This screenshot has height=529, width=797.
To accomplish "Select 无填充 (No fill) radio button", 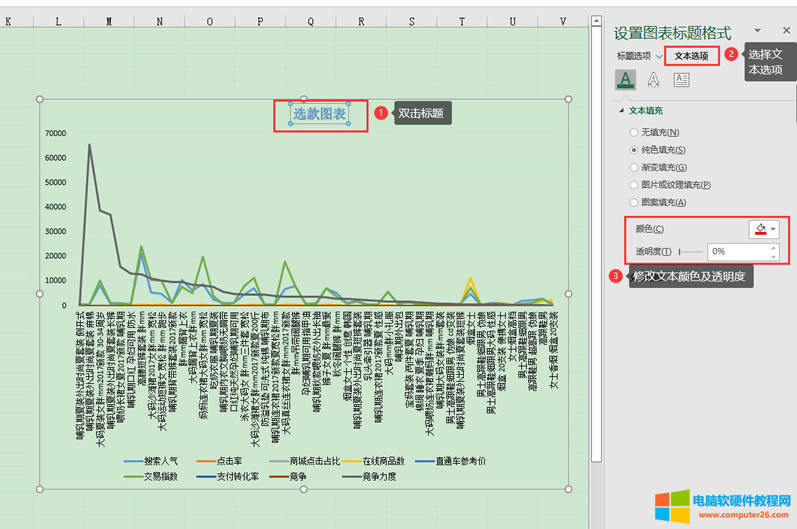I will (x=634, y=132).
